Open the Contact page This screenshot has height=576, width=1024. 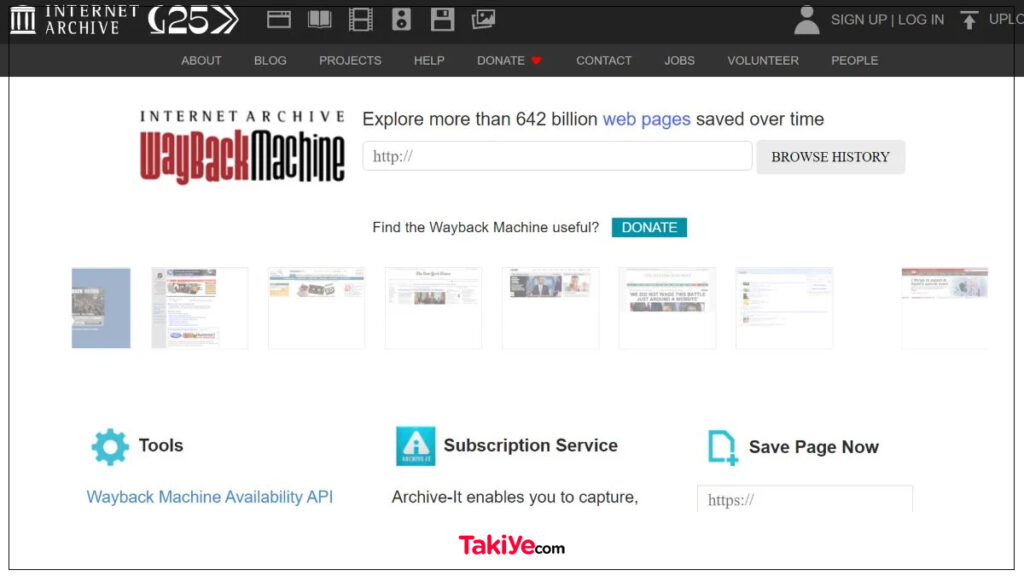[604, 61]
